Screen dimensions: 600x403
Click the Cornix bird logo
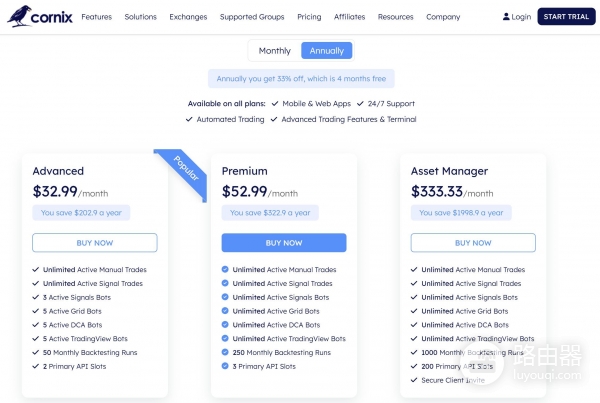19,16
